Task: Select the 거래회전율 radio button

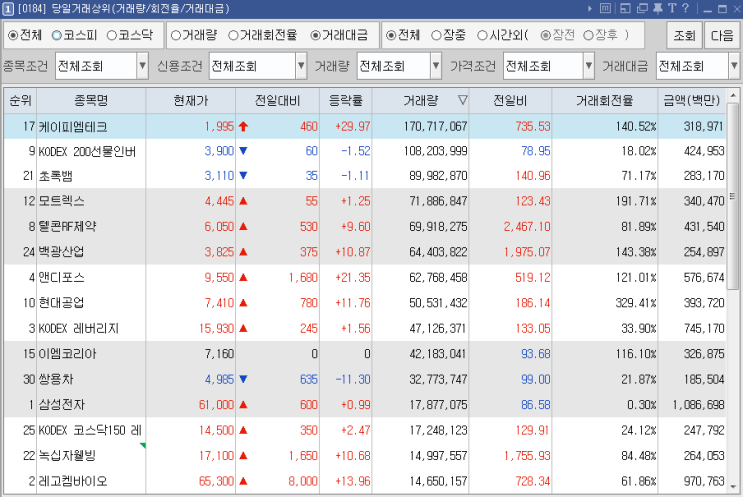Action: click(233, 35)
